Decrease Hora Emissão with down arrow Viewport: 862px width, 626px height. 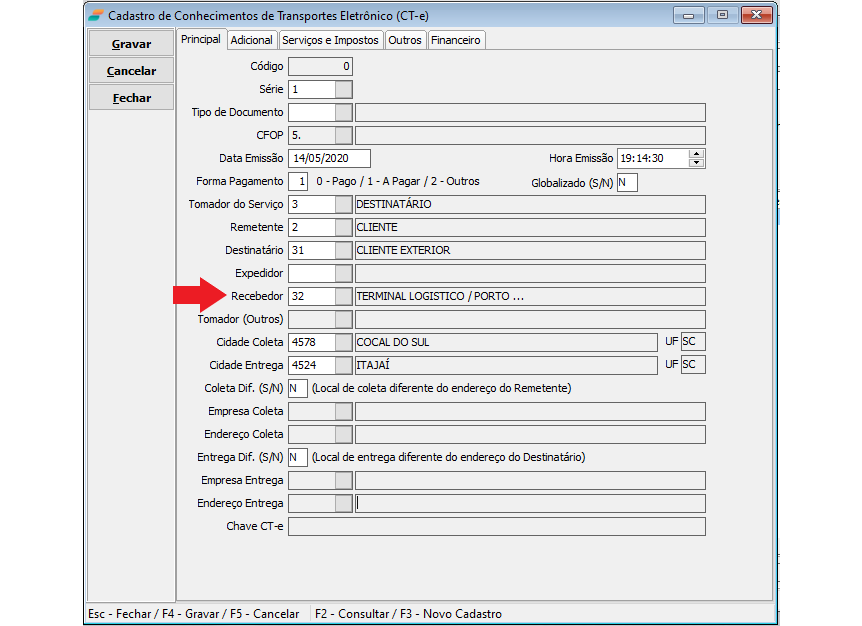point(697,163)
